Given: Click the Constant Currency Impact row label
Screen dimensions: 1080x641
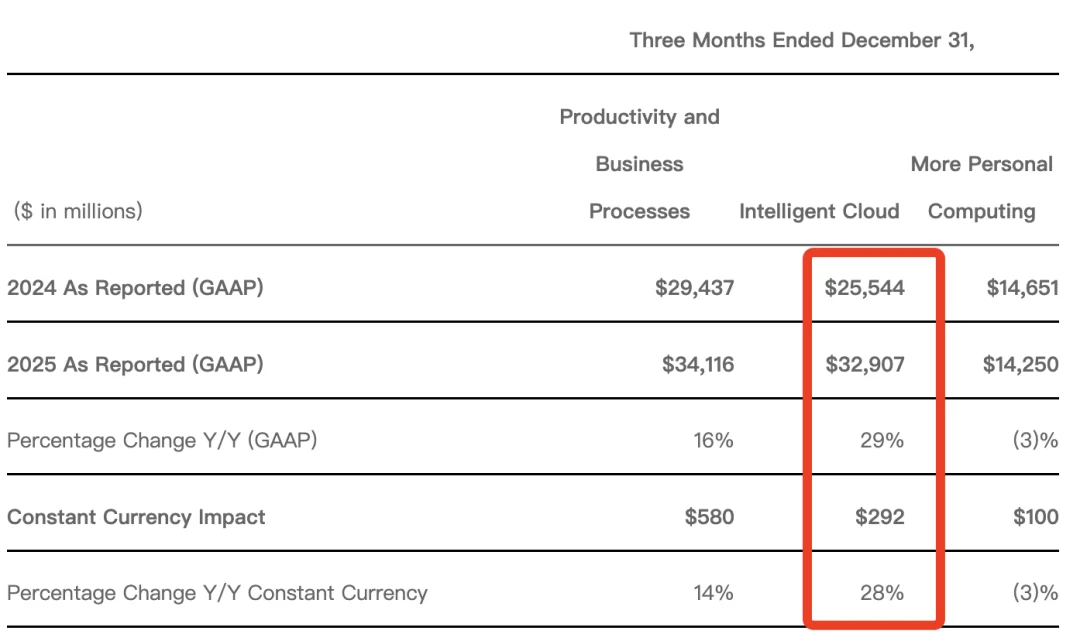Looking at the screenshot, I should point(136,517).
